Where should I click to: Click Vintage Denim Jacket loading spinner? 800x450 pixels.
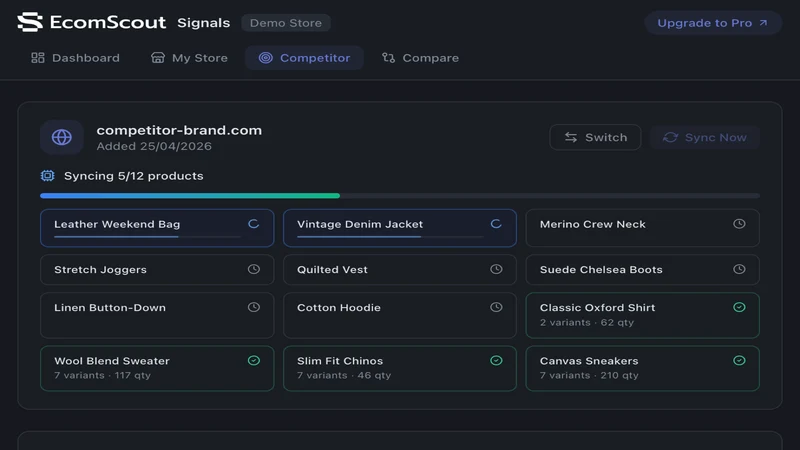(x=496, y=223)
